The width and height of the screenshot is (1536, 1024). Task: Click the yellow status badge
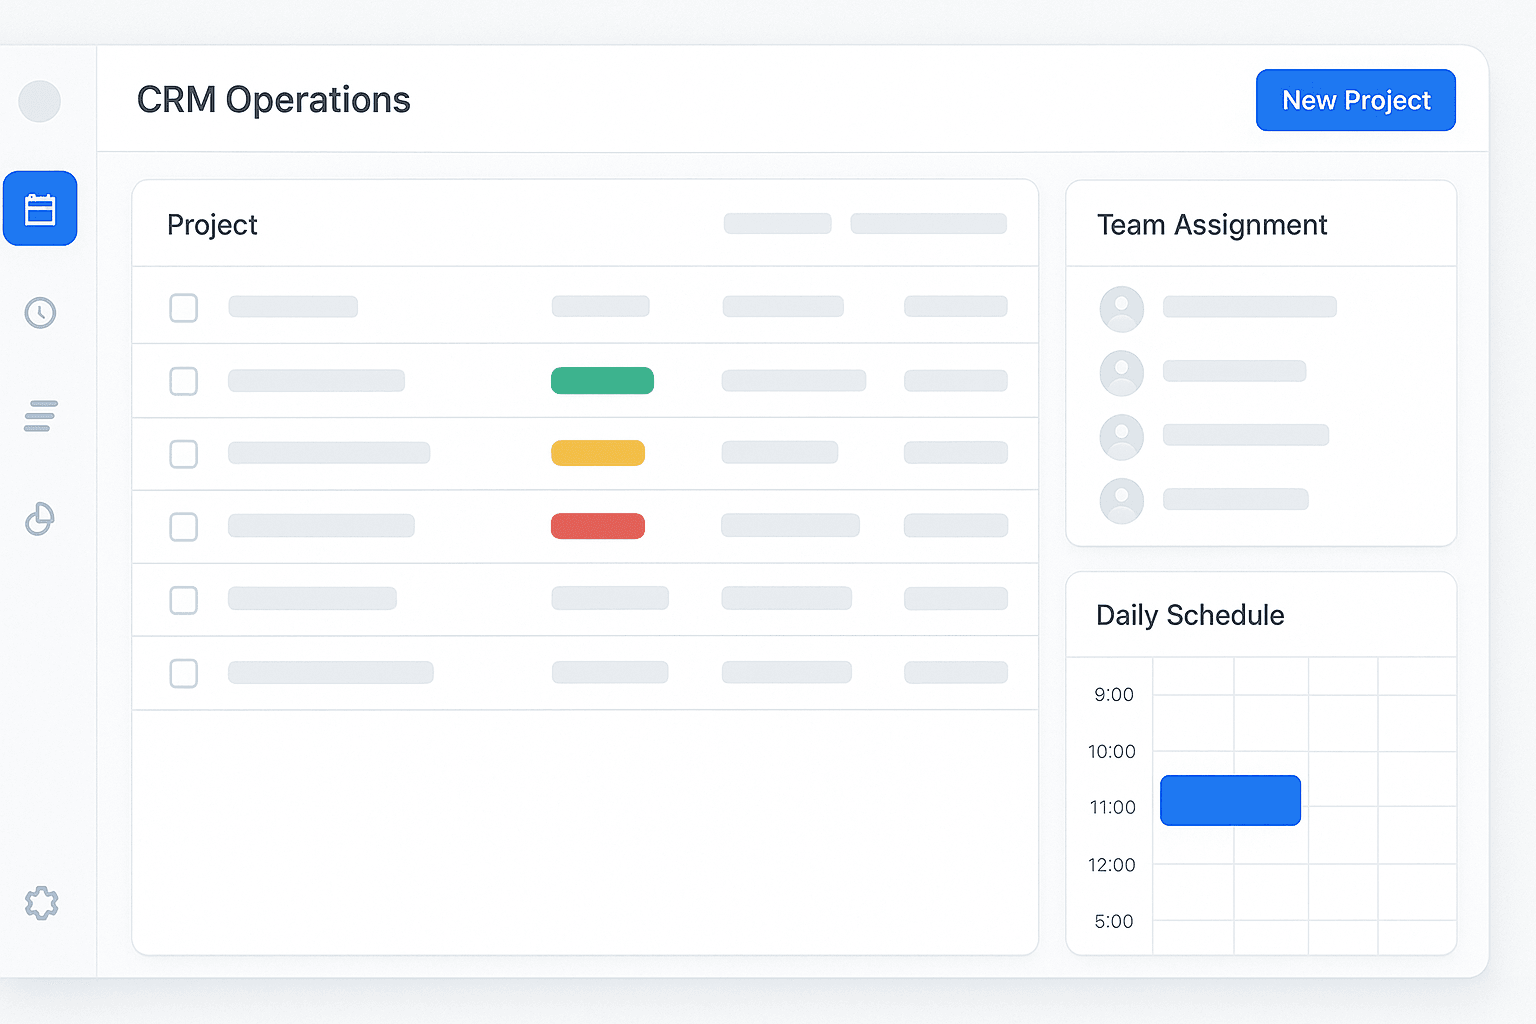[598, 454]
